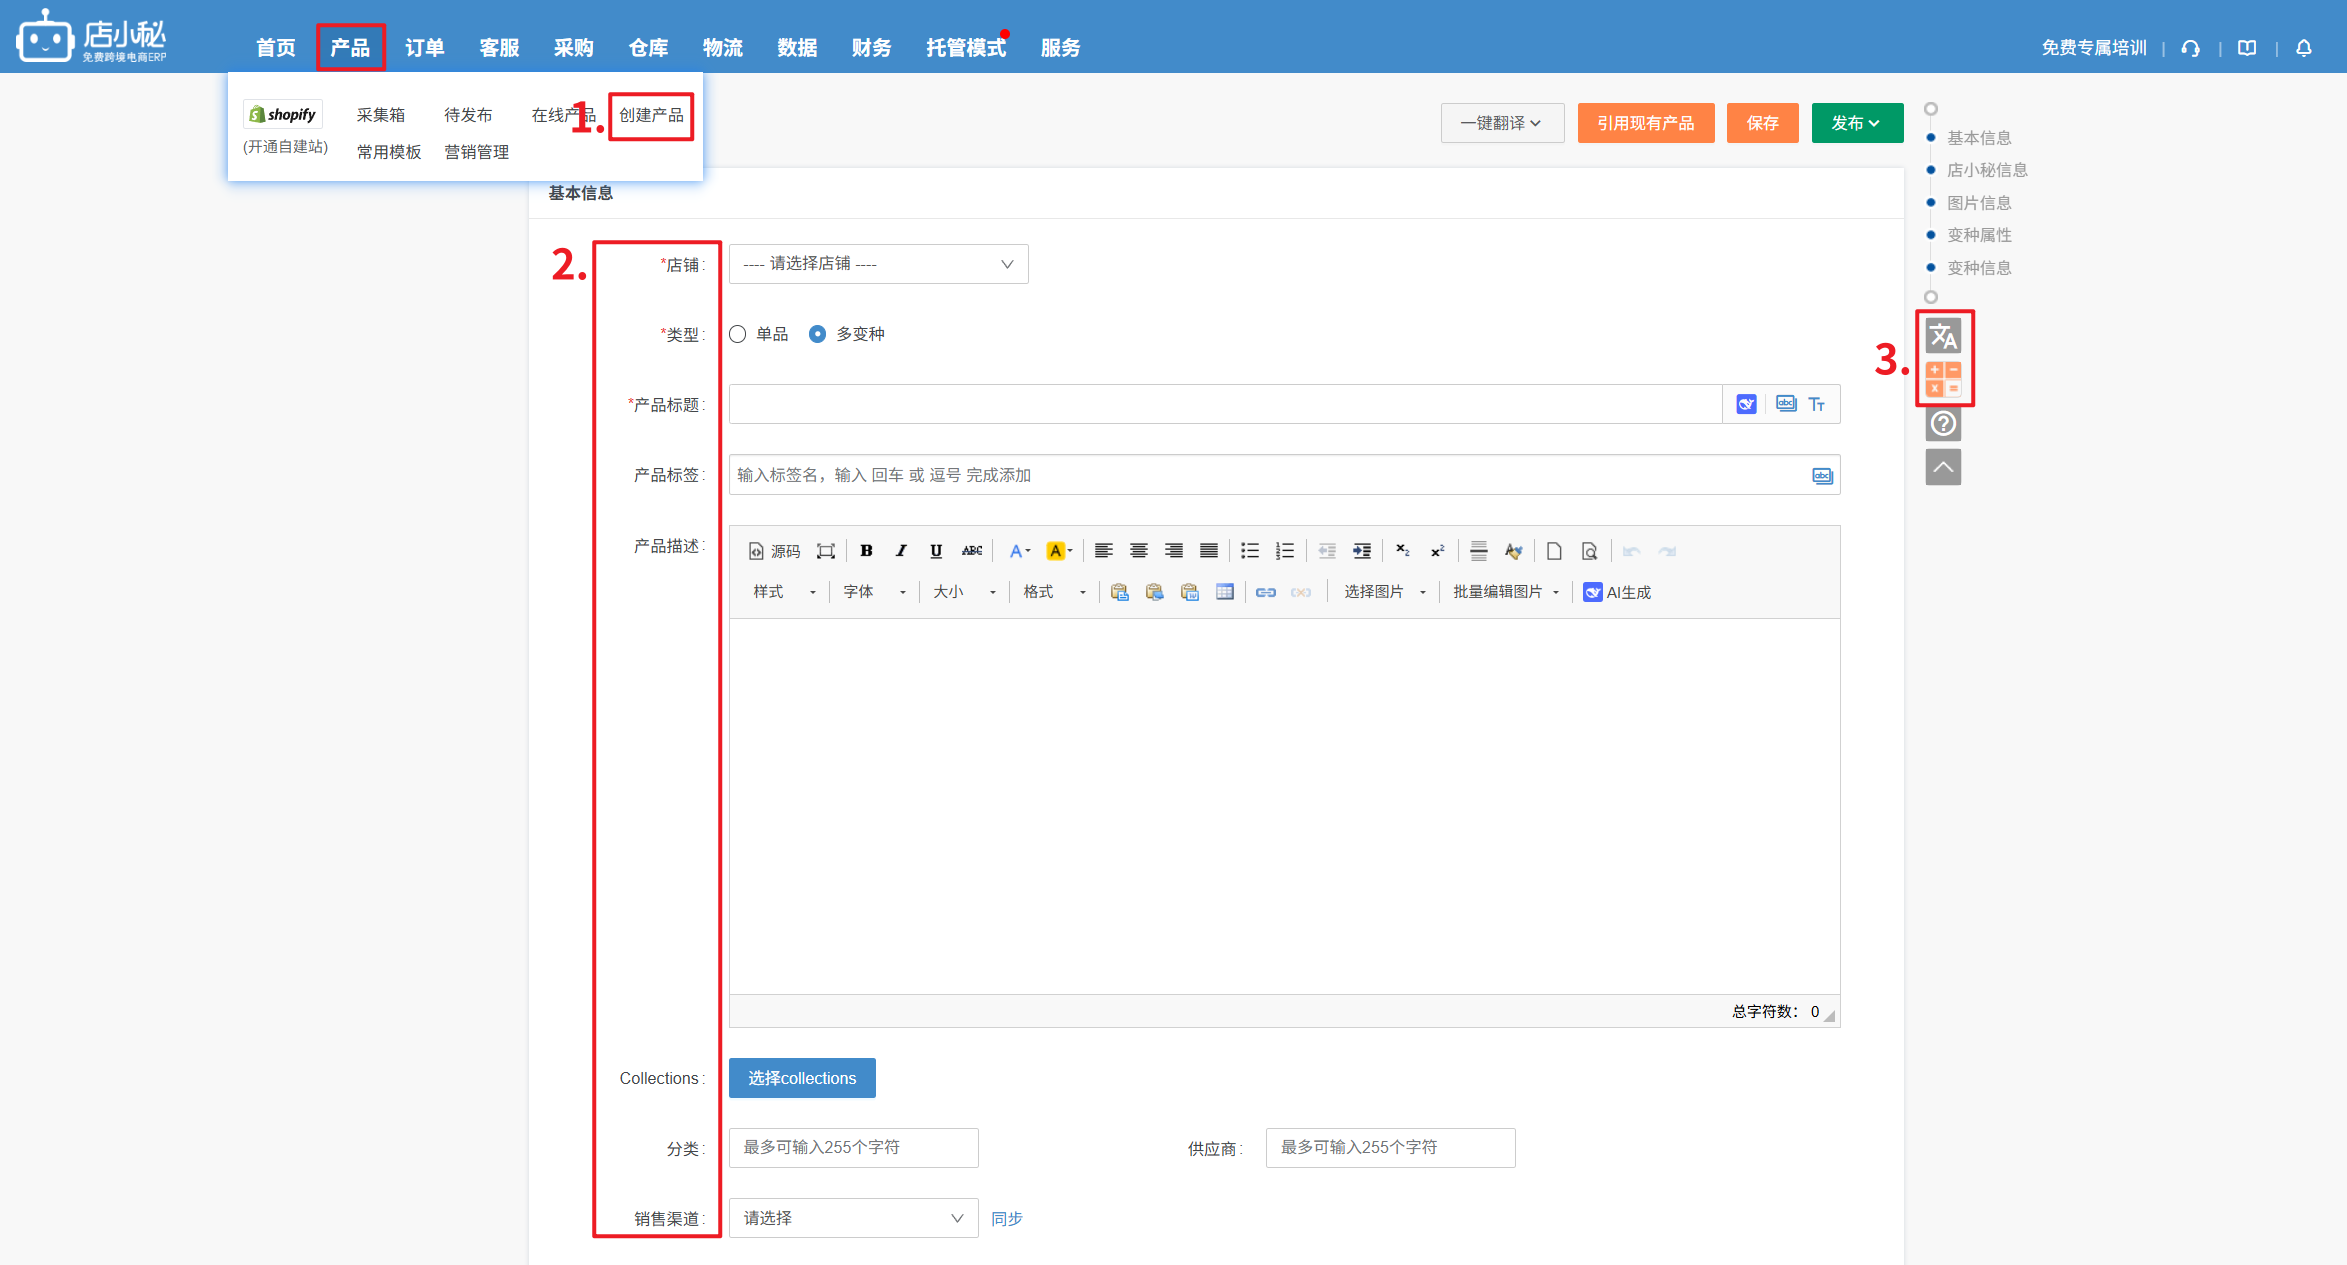2347x1265 pixels.
Task: Open the 请选择店铺 dropdown
Action: [878, 264]
